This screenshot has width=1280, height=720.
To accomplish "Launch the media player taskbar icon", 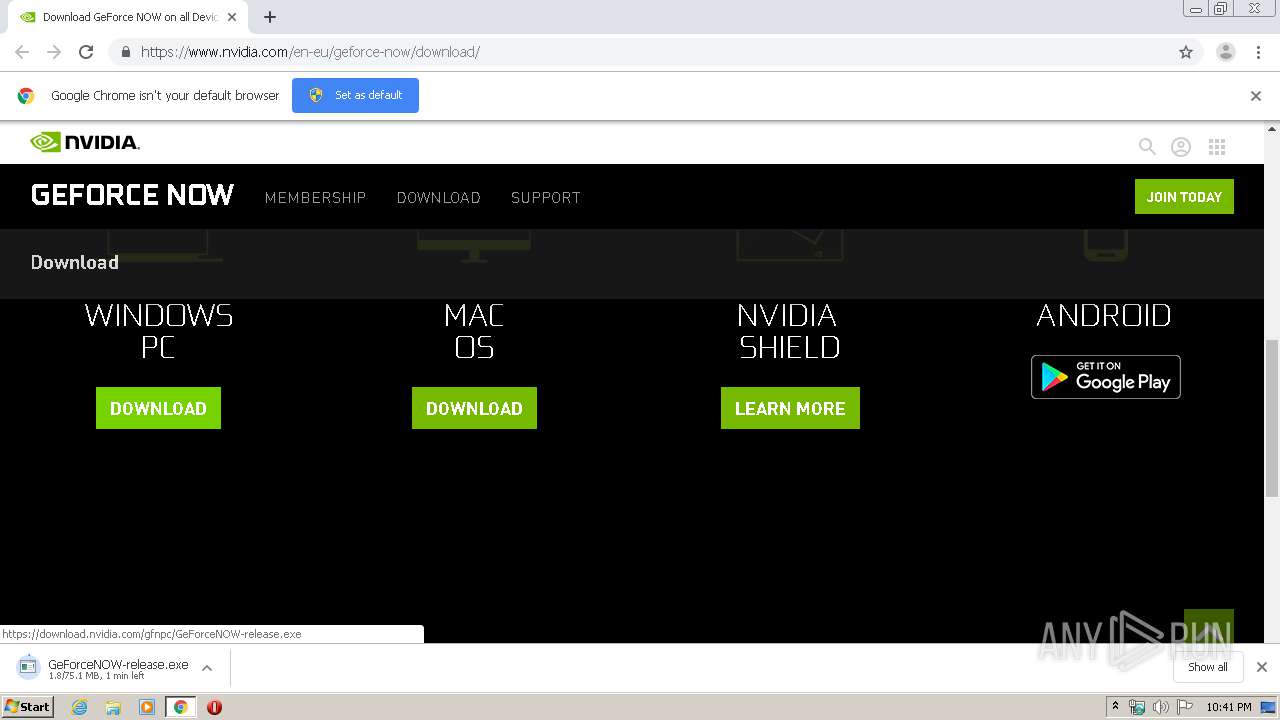I will pyautogui.click(x=147, y=707).
